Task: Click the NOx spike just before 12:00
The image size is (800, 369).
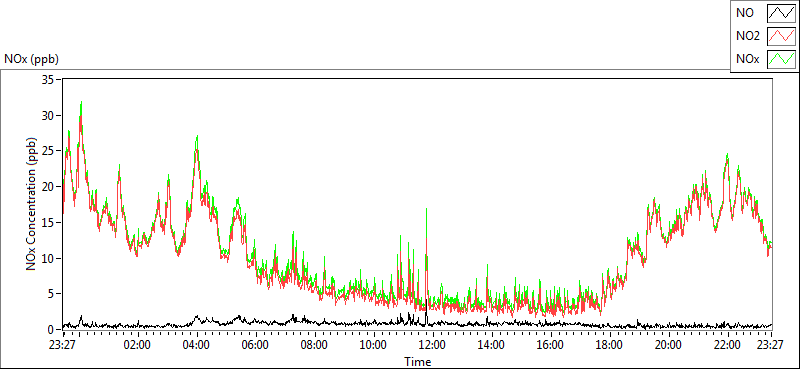Action: [426, 210]
